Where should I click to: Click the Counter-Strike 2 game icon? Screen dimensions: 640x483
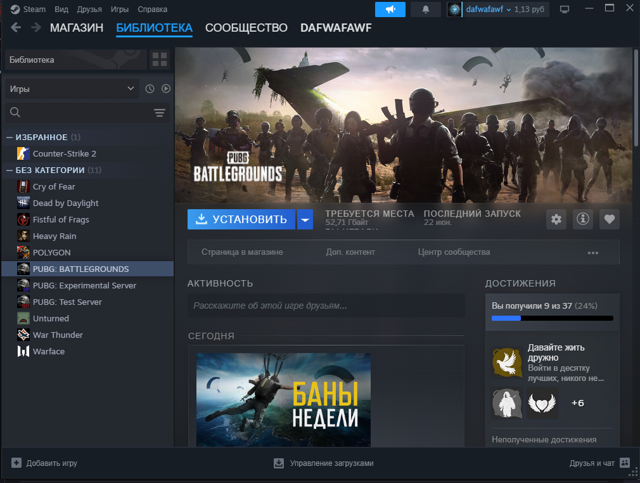(x=23, y=154)
